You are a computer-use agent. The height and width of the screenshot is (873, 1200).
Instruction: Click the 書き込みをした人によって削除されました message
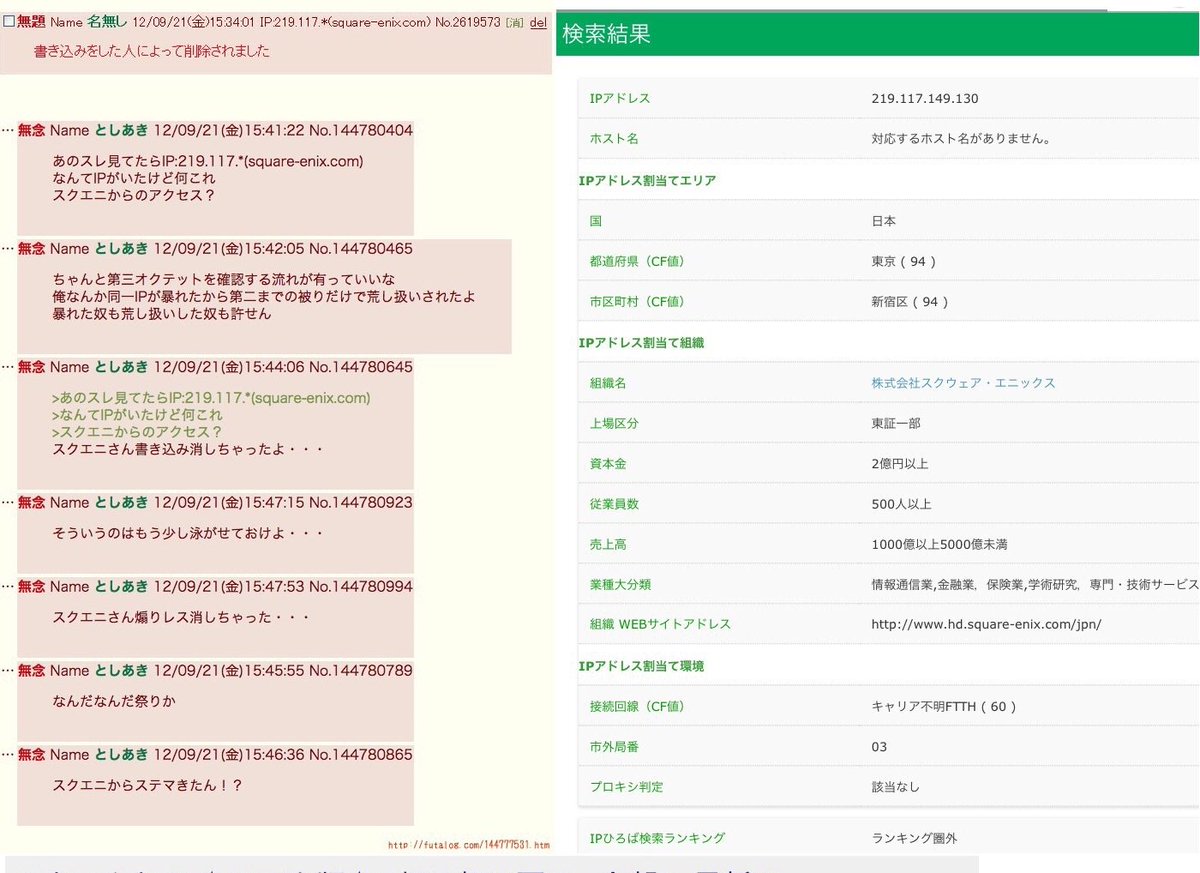pos(152,50)
